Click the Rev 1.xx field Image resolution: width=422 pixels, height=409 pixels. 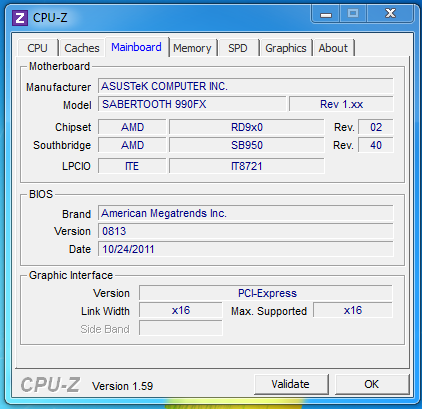pyautogui.click(x=341, y=104)
